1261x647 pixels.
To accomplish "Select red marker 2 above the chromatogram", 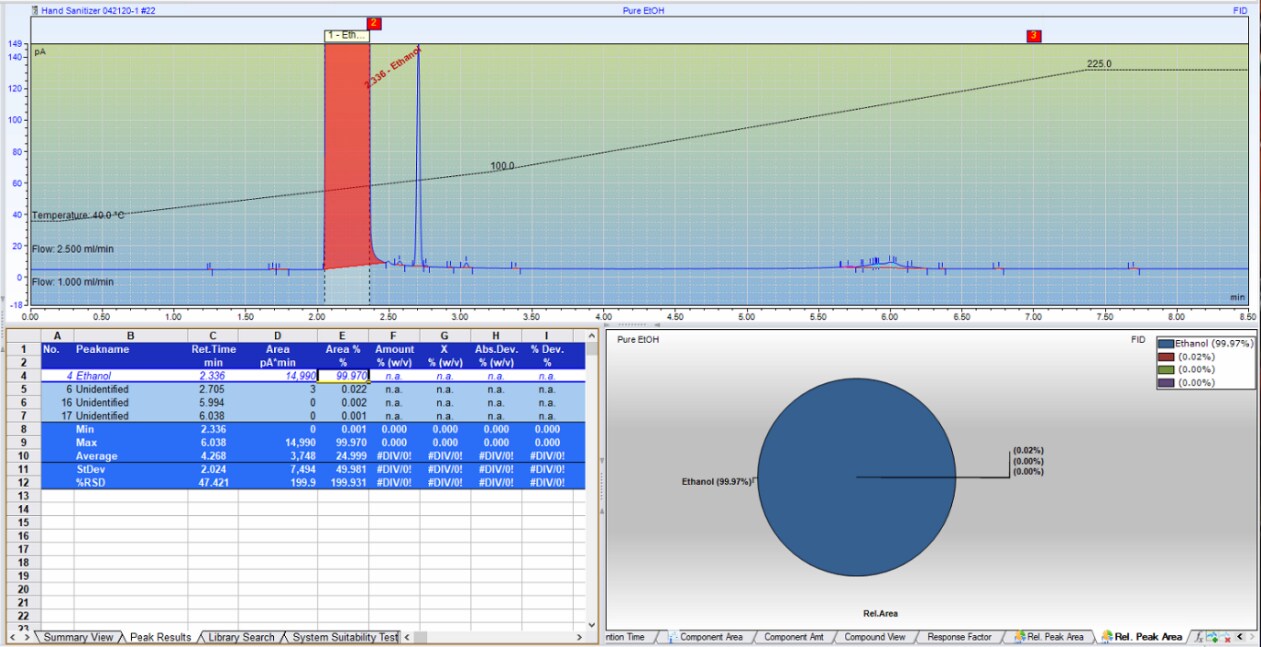I will click(374, 23).
